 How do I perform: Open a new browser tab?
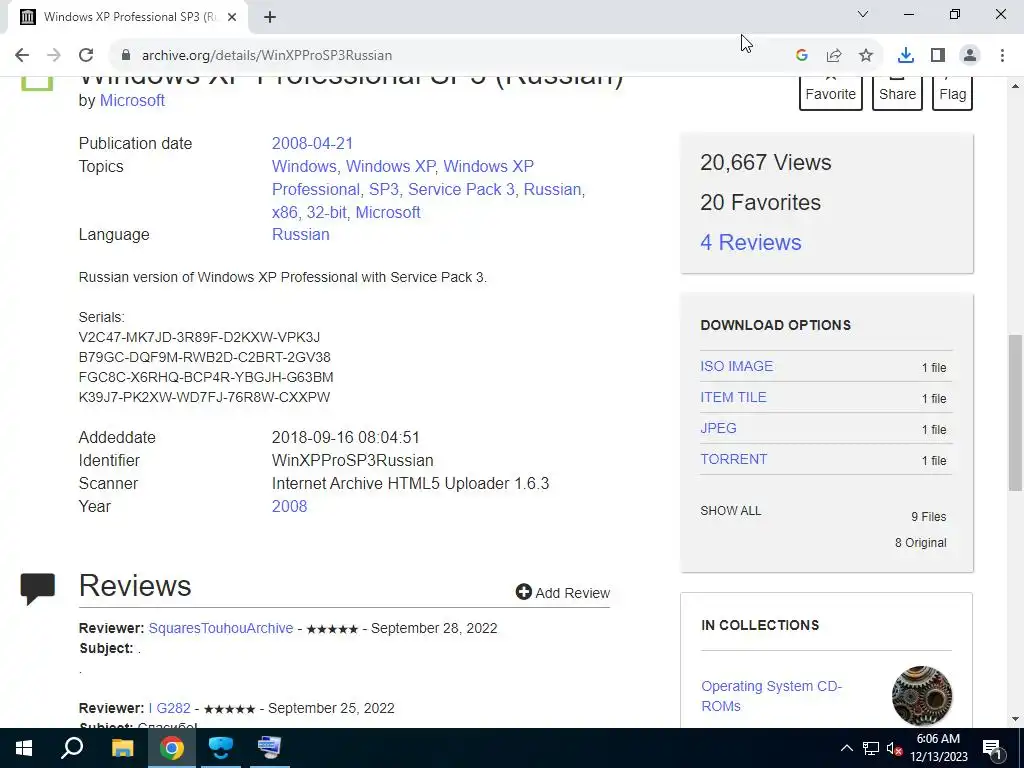coord(270,17)
